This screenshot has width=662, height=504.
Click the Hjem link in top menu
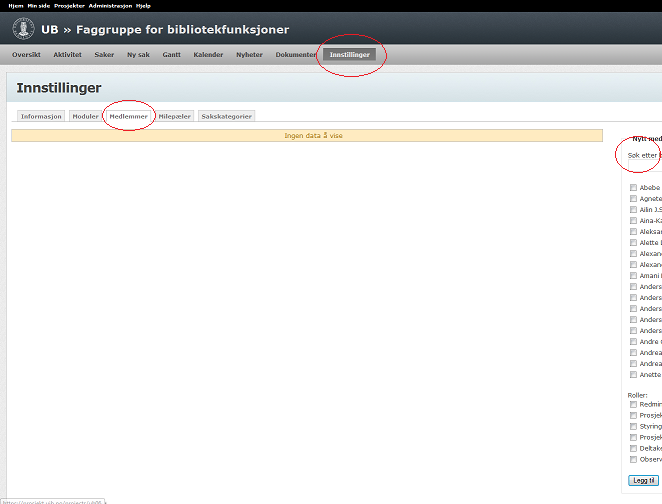click(15, 5)
